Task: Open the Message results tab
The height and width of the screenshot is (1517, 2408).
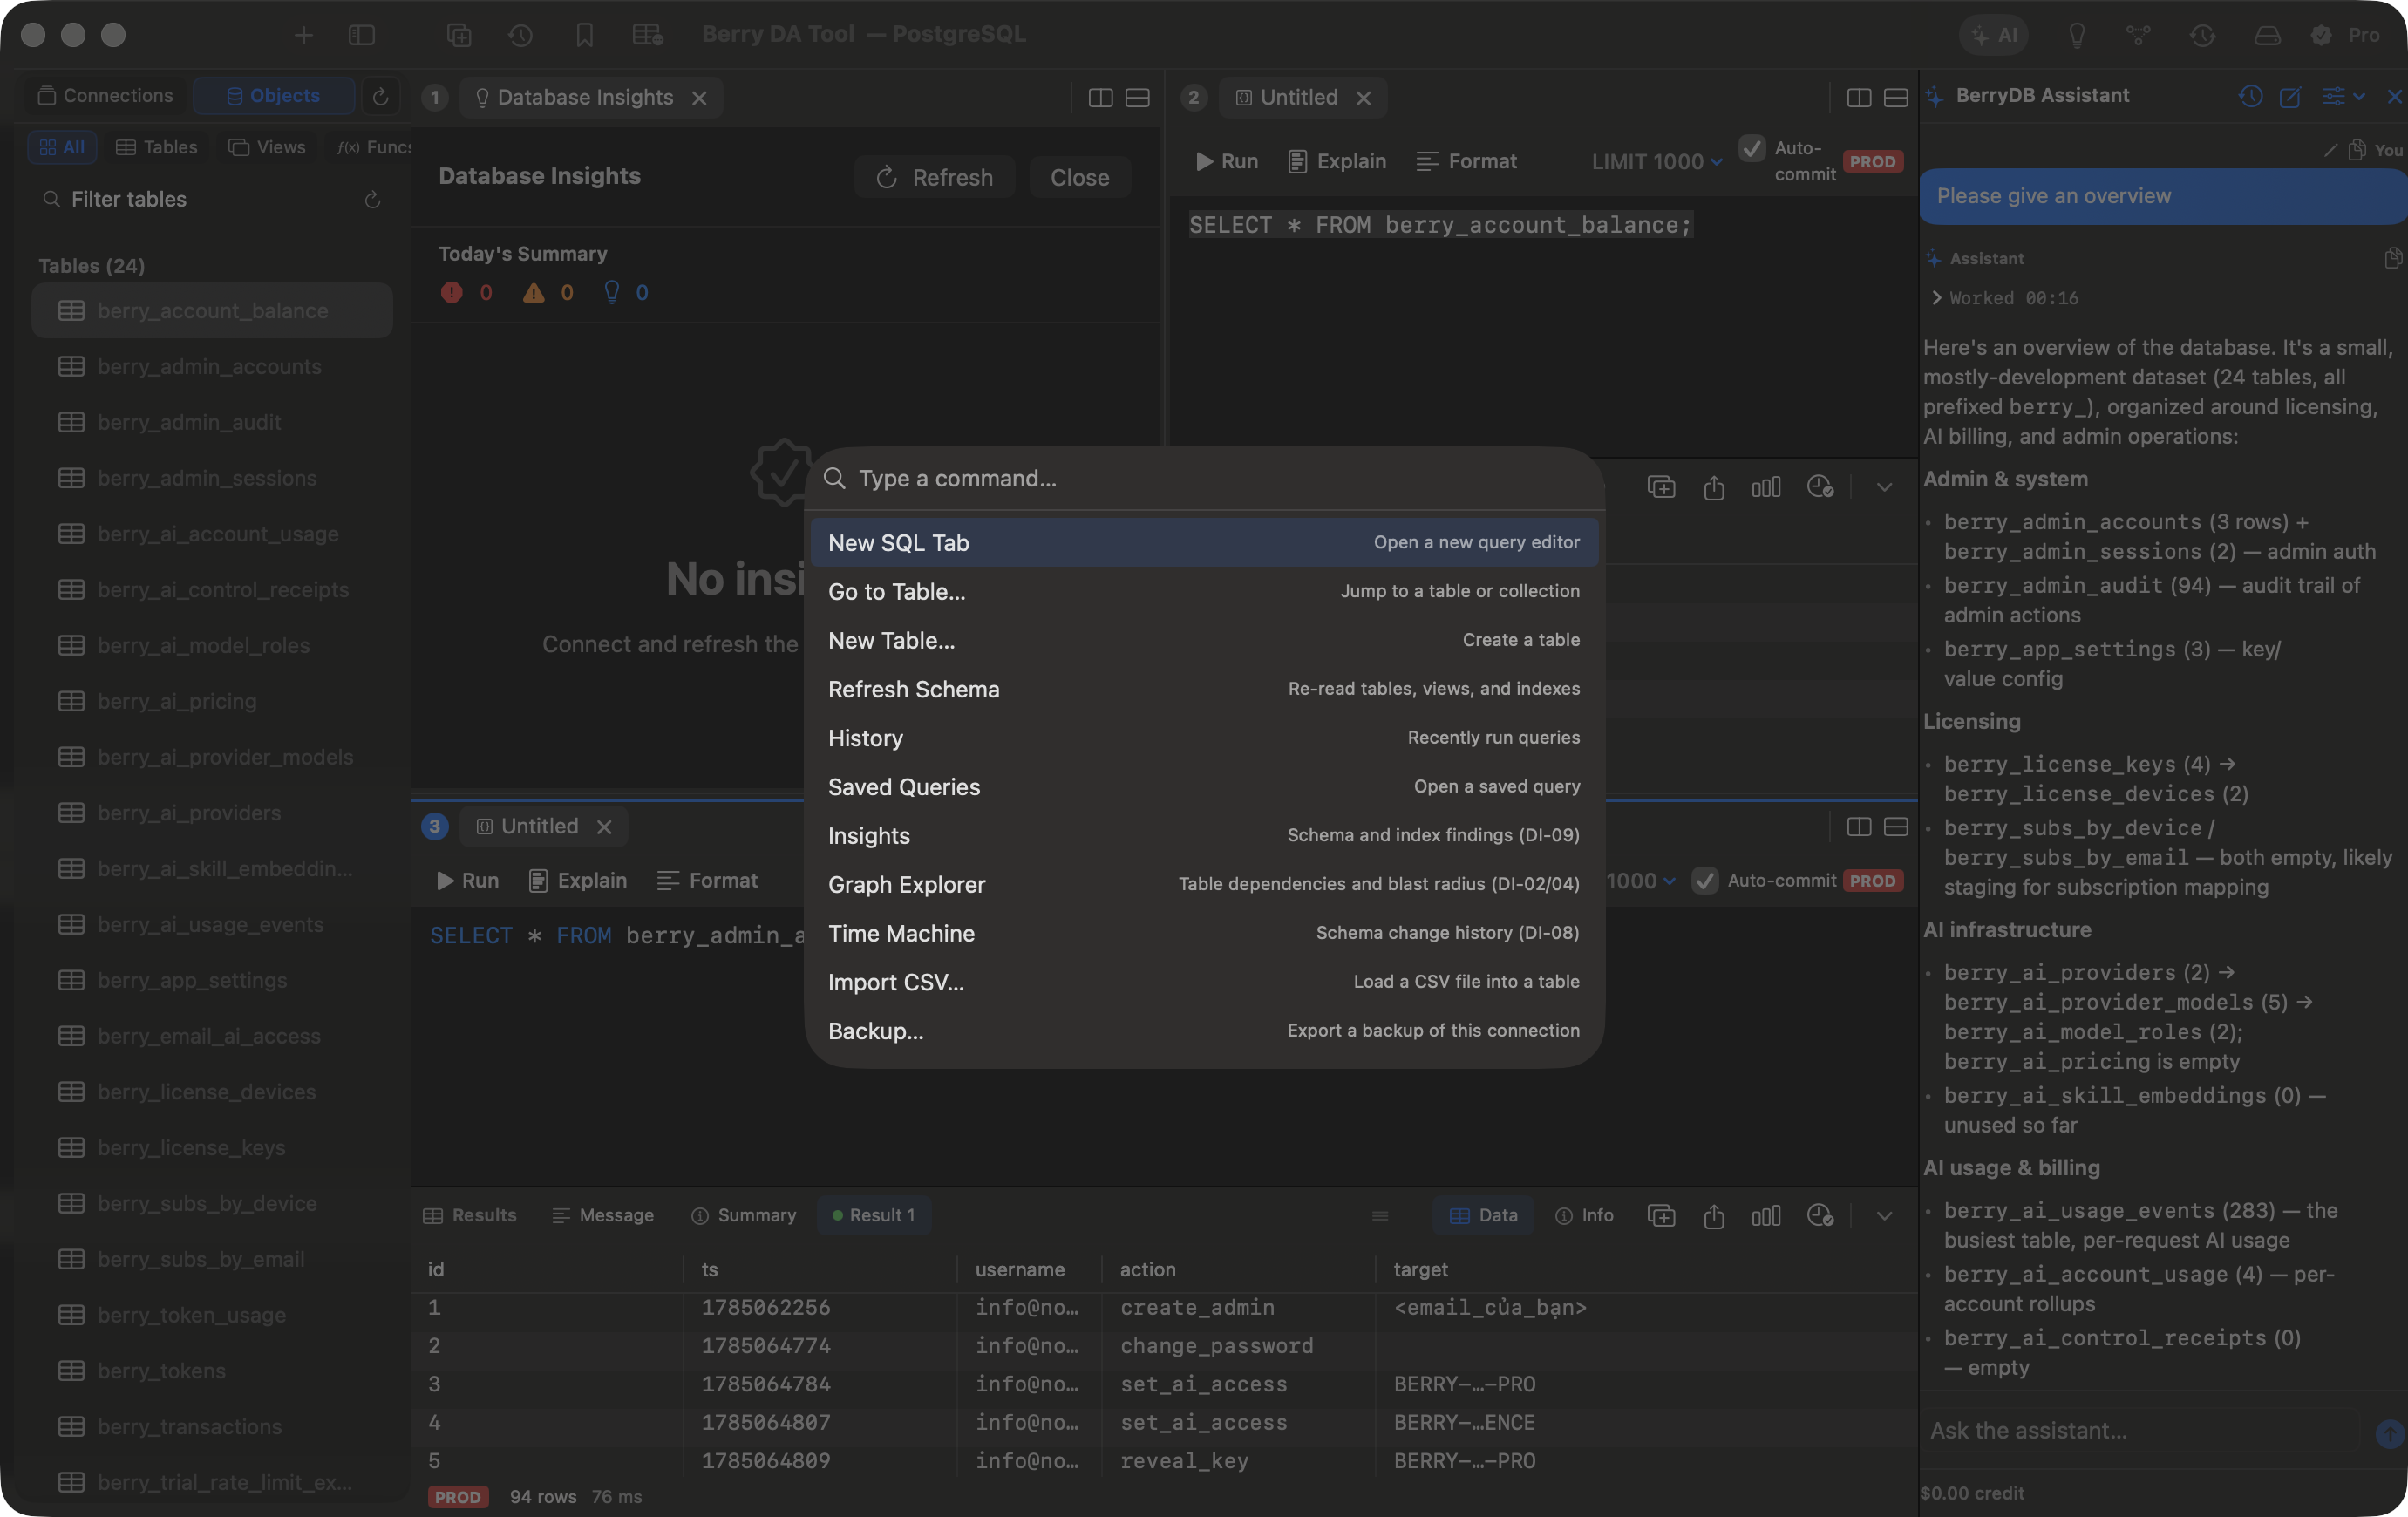Action: (x=603, y=1216)
